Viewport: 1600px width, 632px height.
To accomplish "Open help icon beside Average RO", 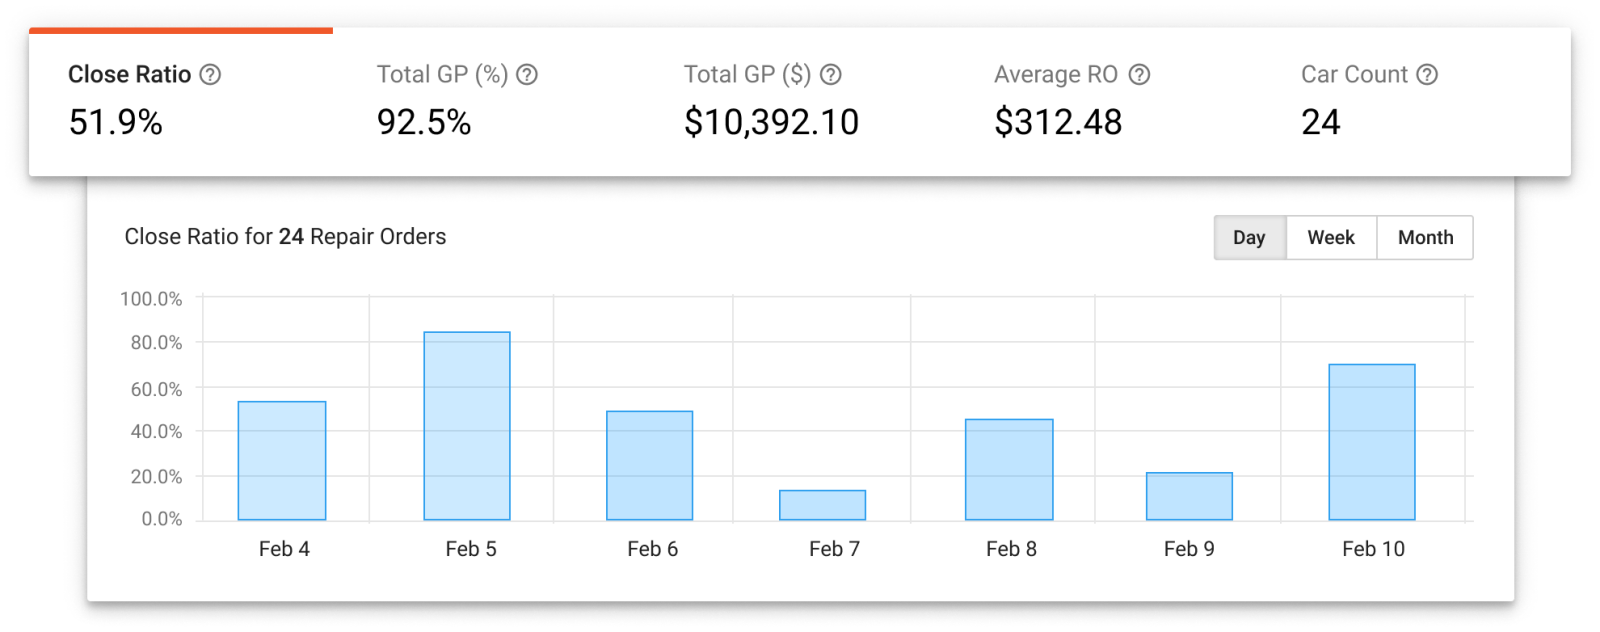I will pos(1139,75).
